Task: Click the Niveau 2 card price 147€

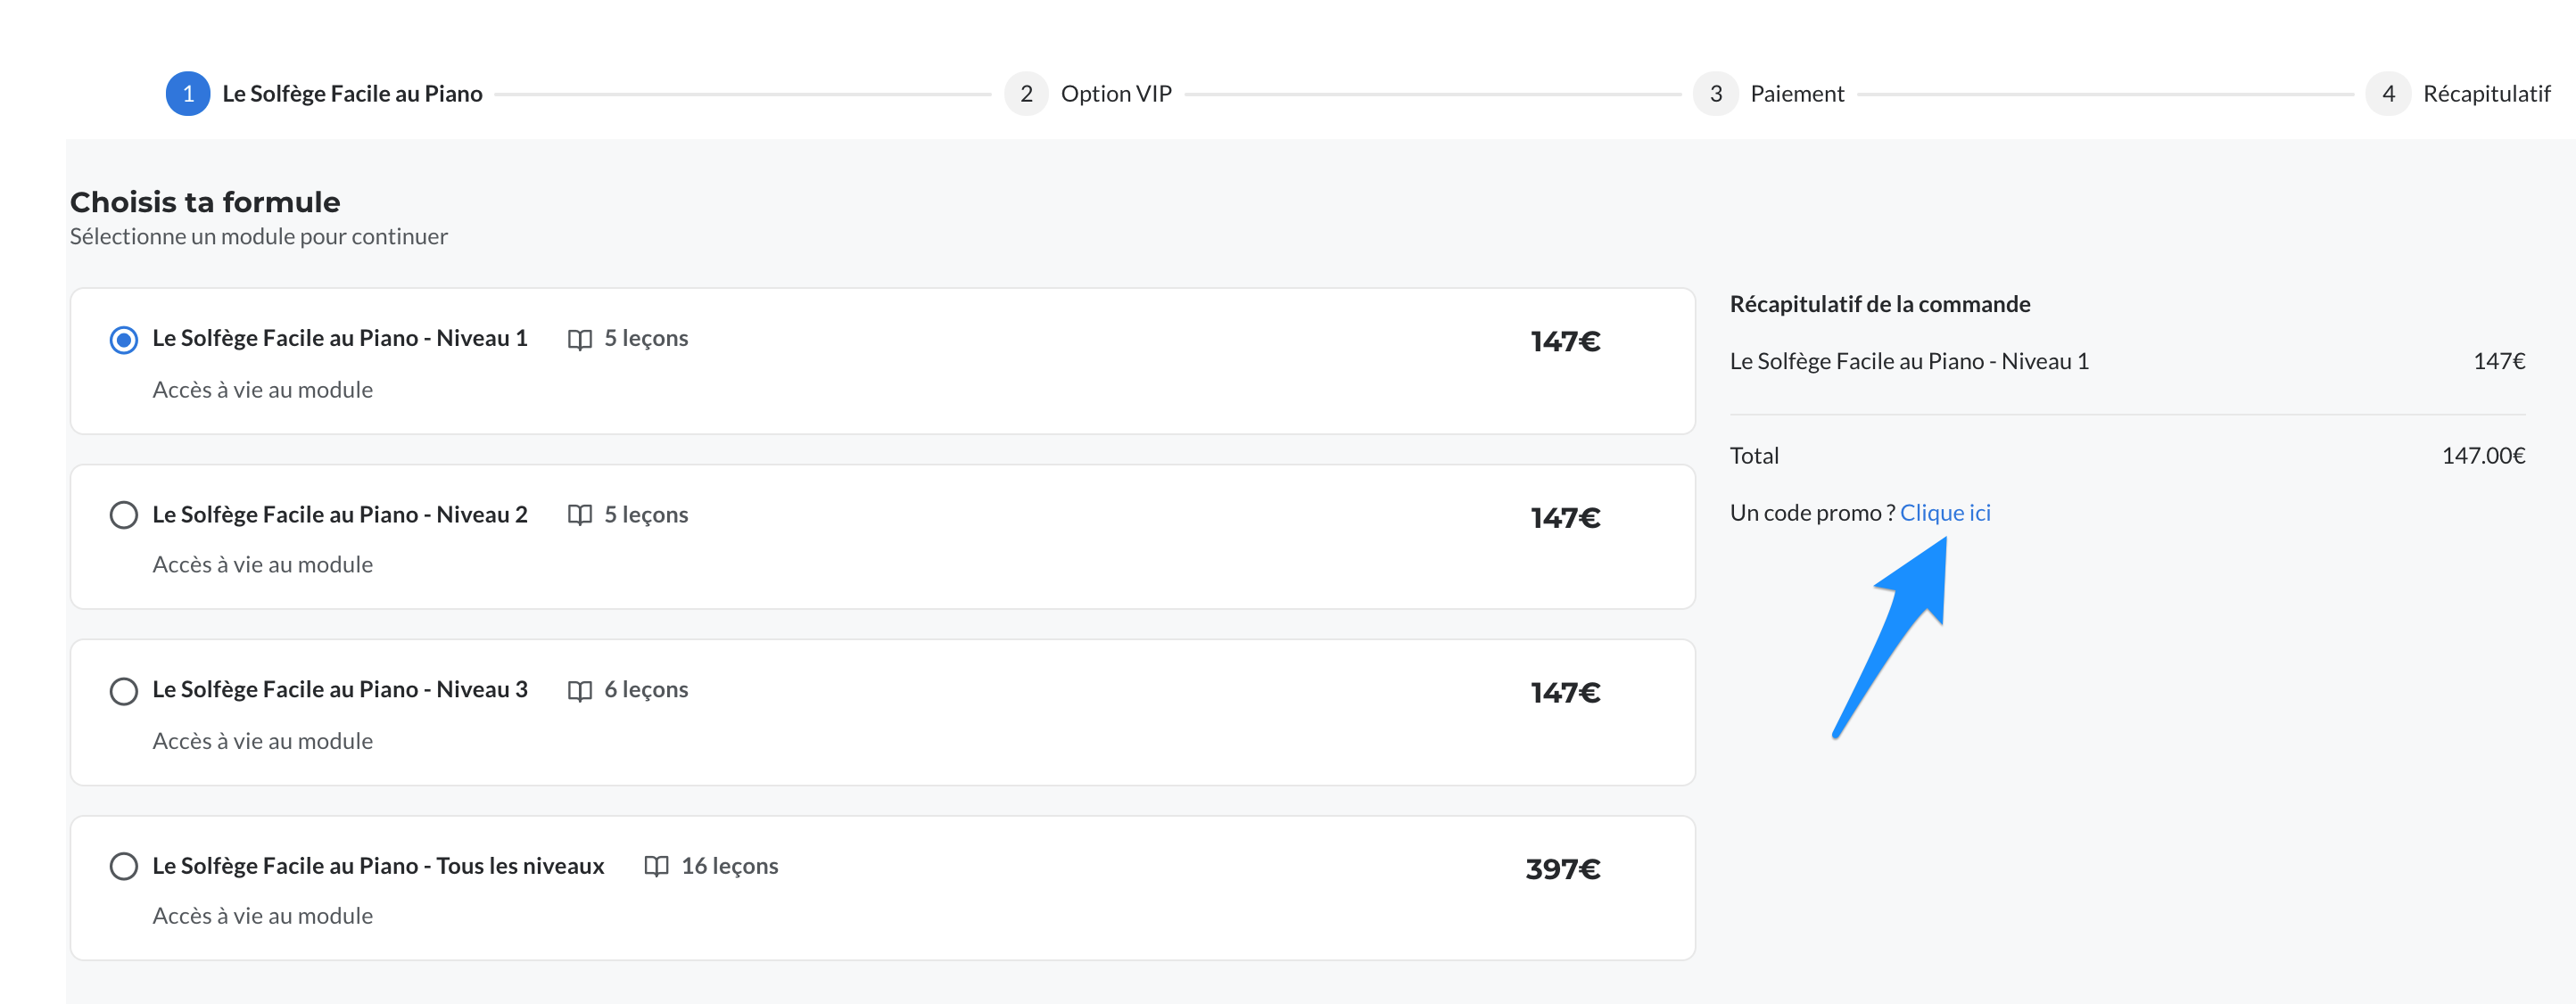Action: pyautogui.click(x=1565, y=518)
